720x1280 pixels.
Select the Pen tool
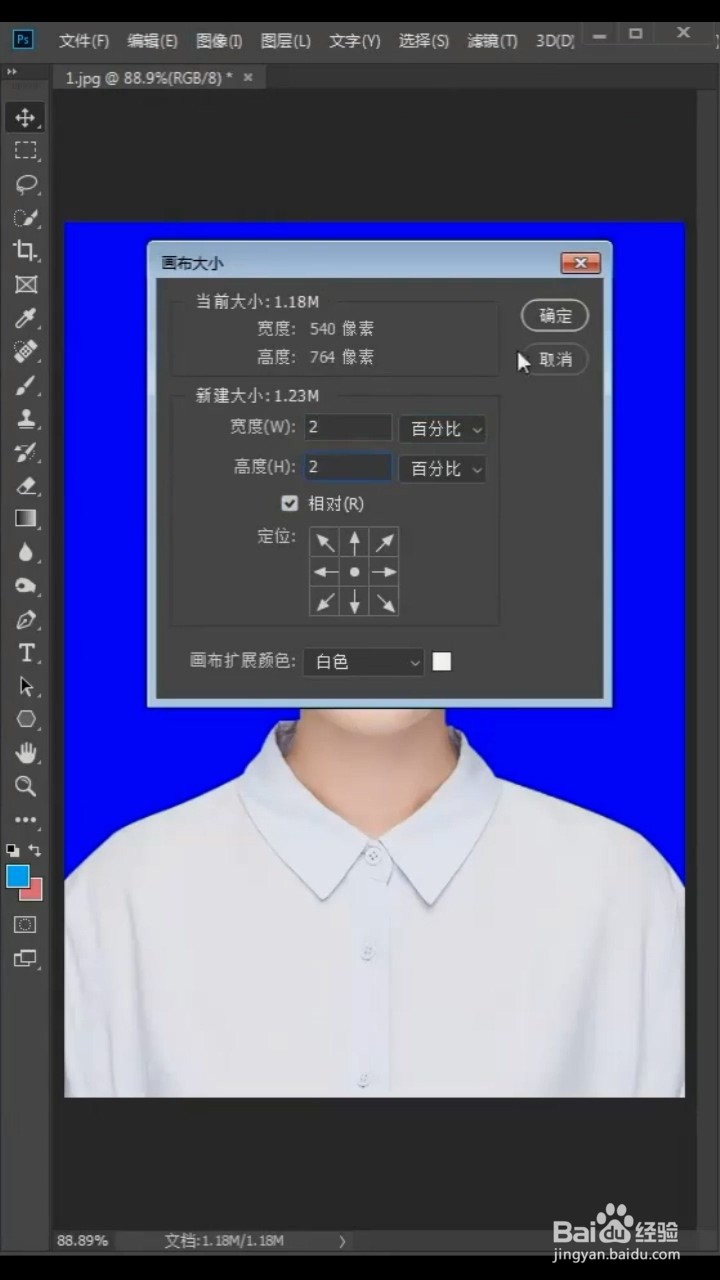pos(25,620)
